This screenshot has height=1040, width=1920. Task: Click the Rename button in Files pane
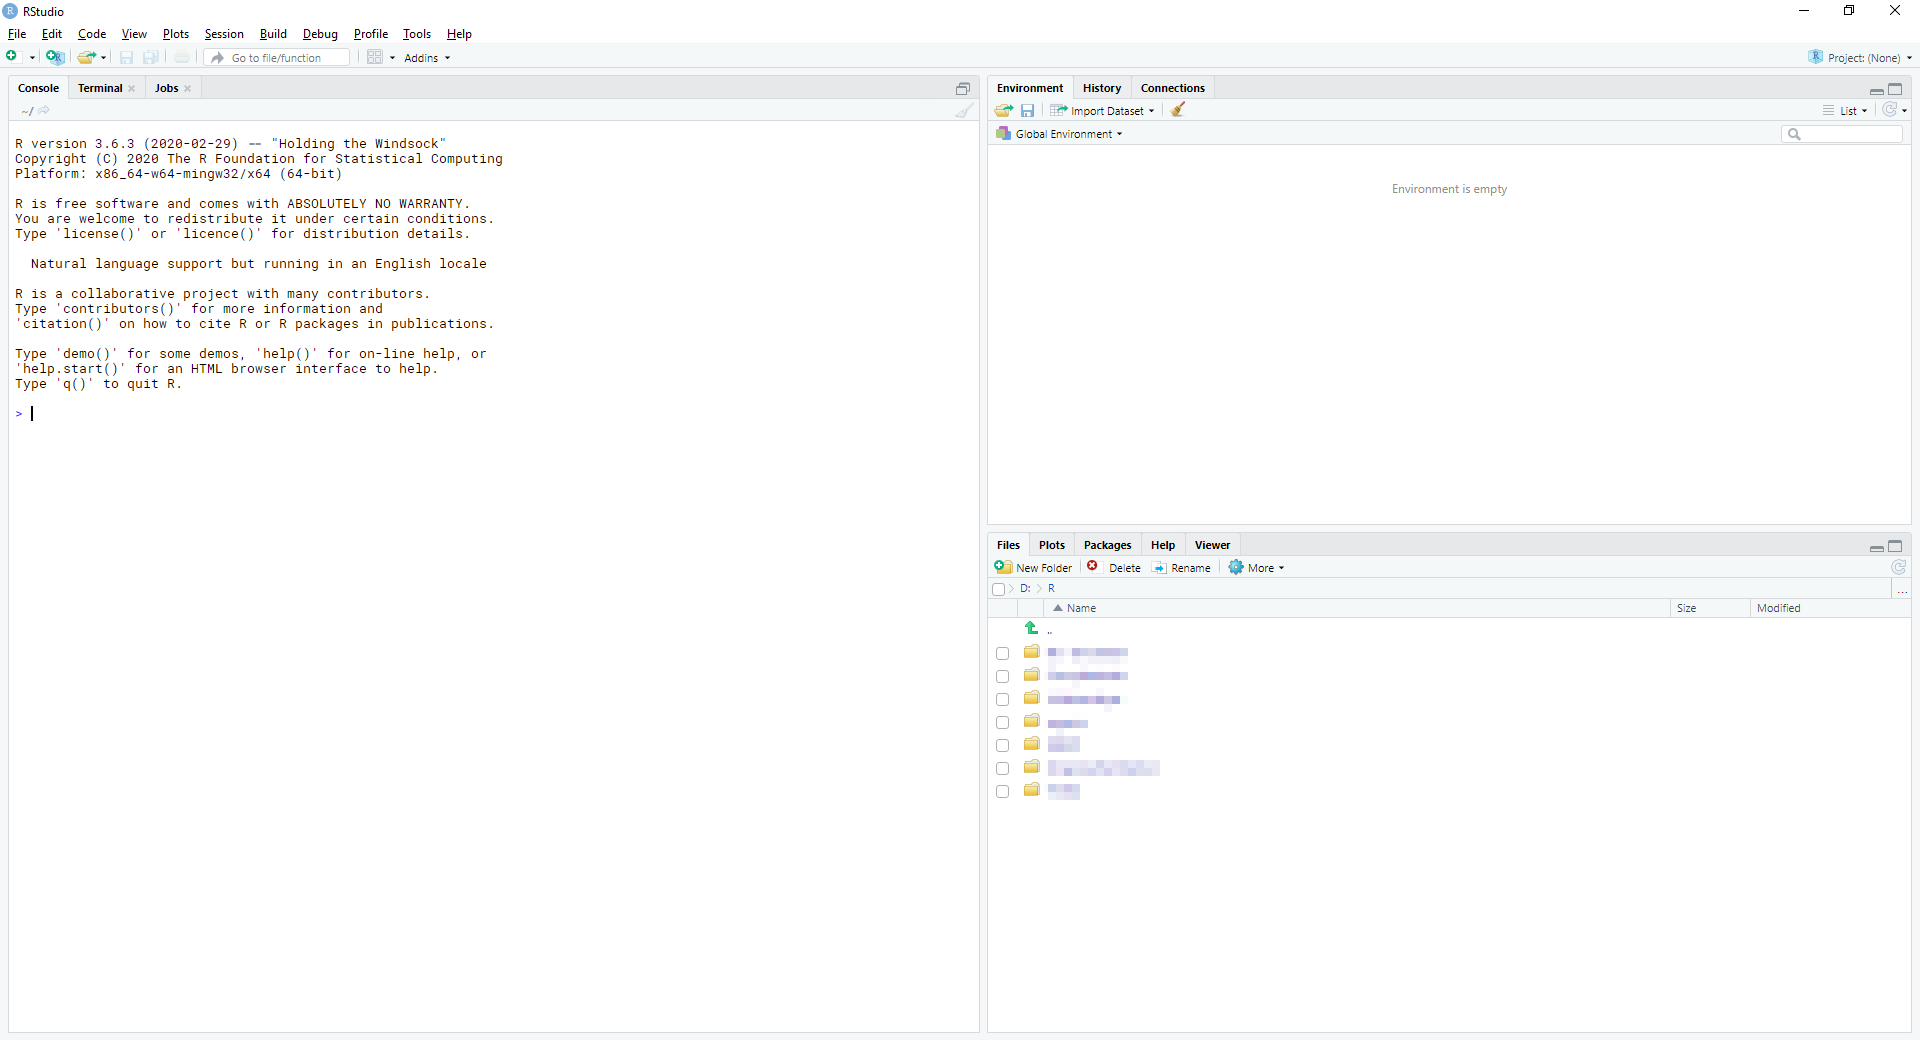coord(1182,568)
